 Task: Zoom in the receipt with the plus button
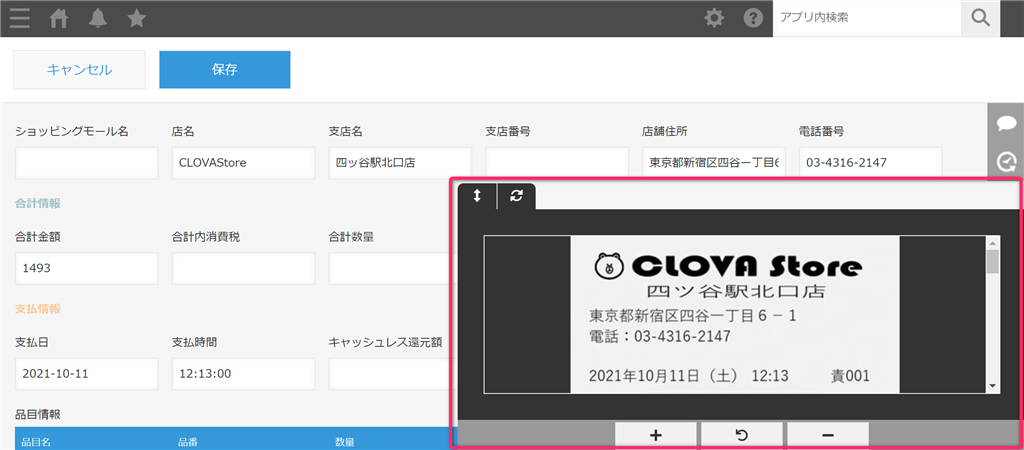(656, 435)
